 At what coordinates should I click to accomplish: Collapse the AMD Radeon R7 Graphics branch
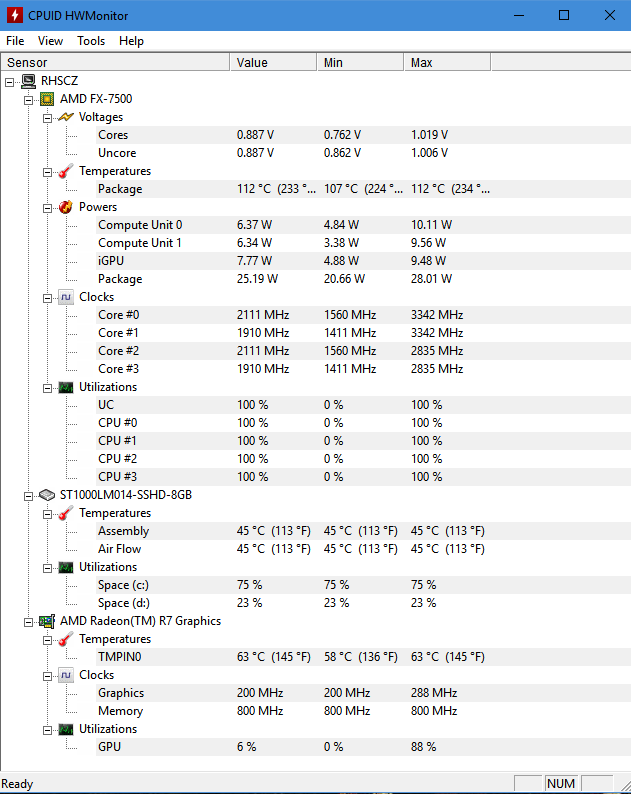(x=29, y=621)
